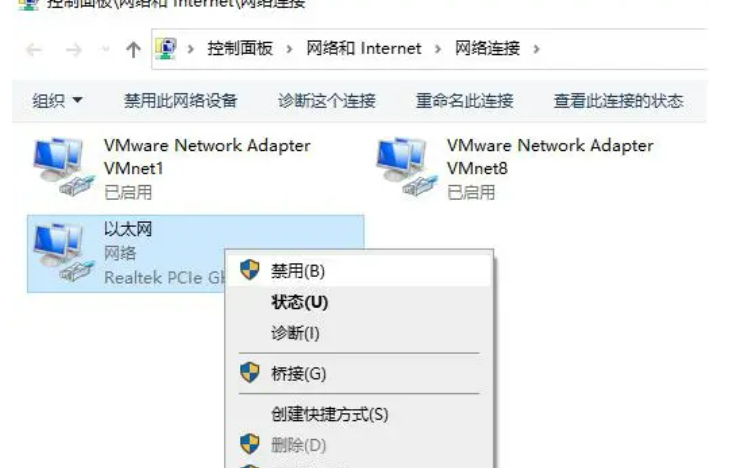Expand chevron after 网络连接 in breadcrumb
The image size is (734, 468).
pyautogui.click(x=536, y=49)
